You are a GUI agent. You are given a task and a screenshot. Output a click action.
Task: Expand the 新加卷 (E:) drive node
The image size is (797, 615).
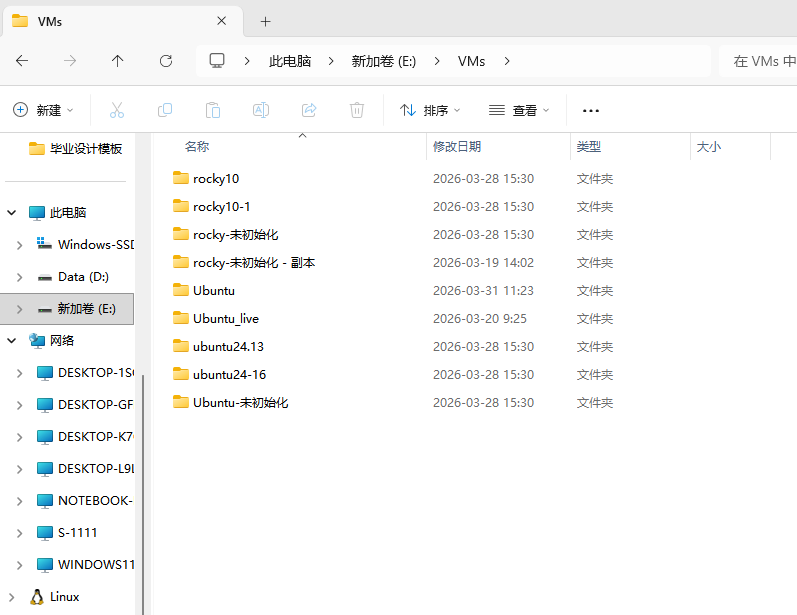pos(19,309)
